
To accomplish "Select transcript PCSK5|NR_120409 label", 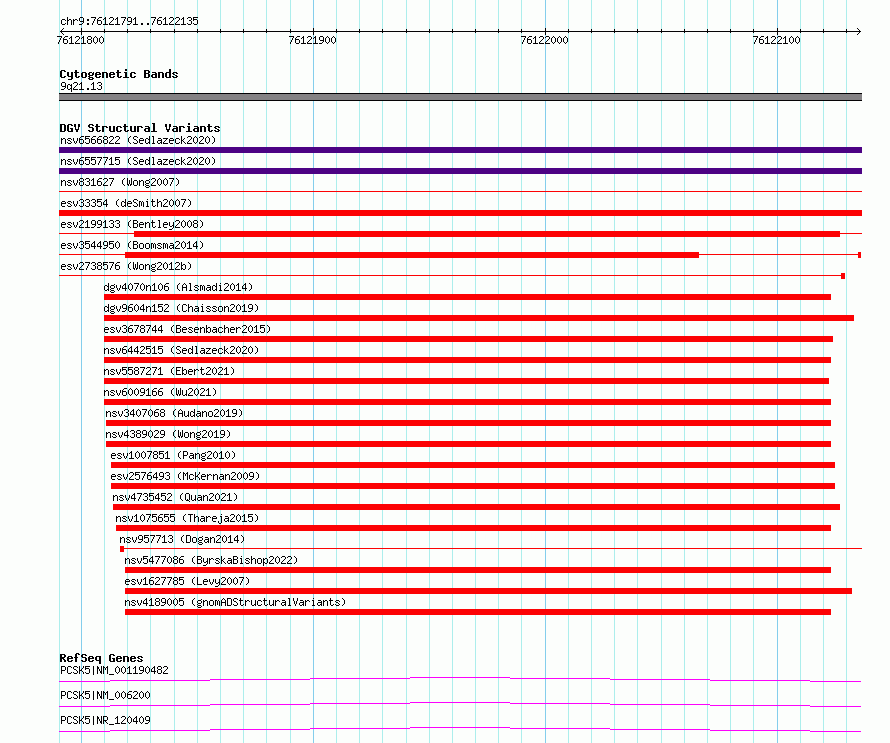I will (105, 720).
